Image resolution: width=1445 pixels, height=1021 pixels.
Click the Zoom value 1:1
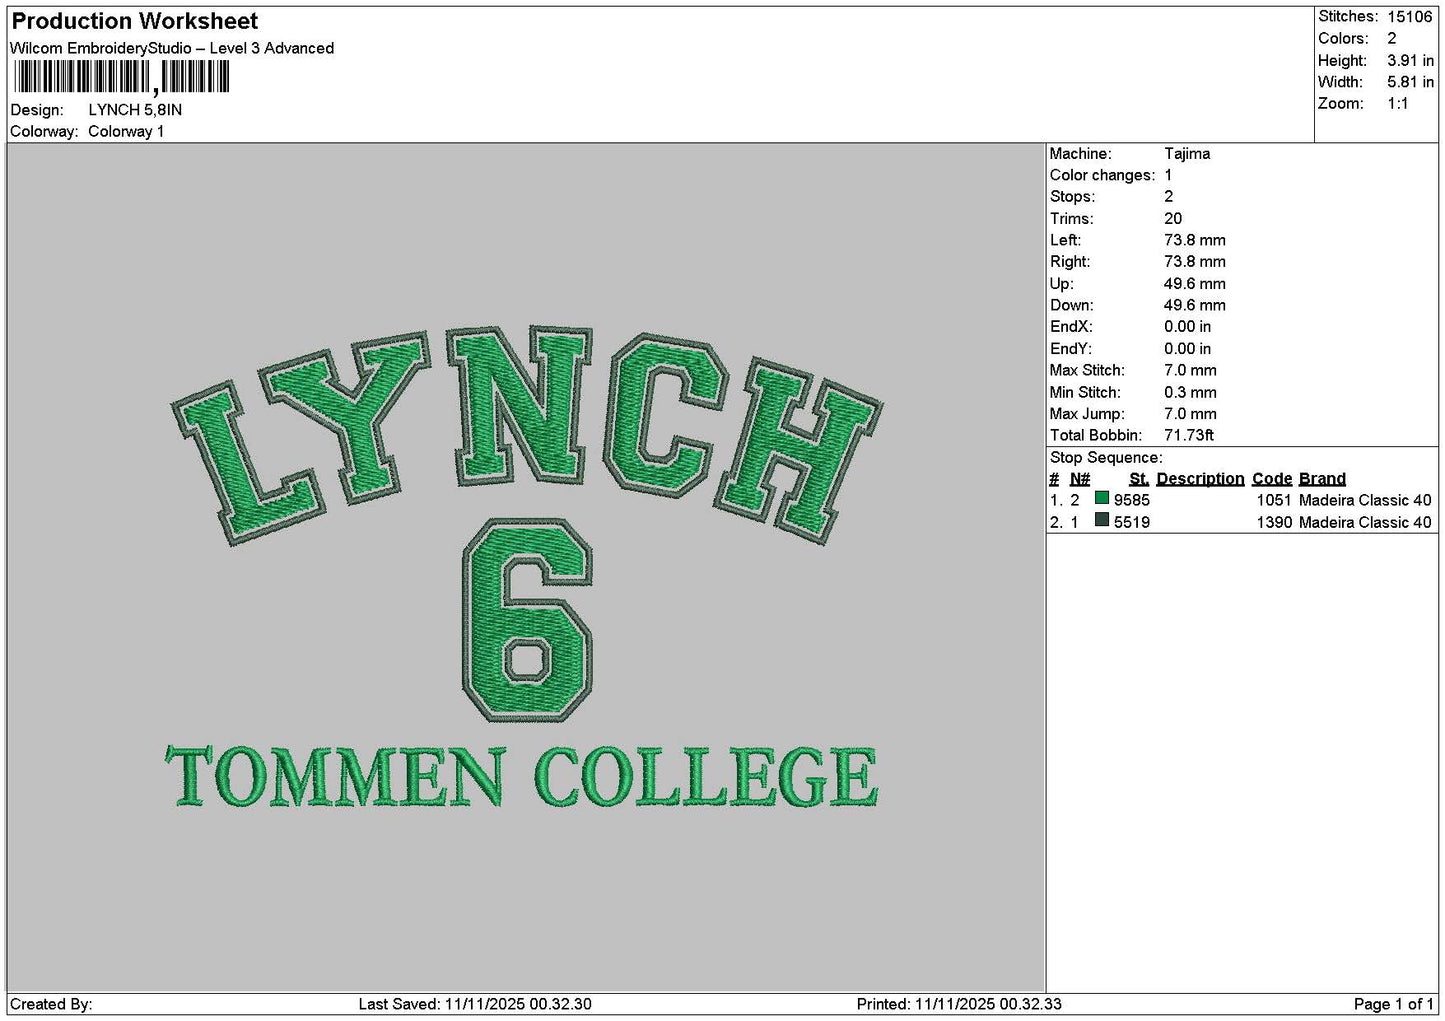[1398, 104]
